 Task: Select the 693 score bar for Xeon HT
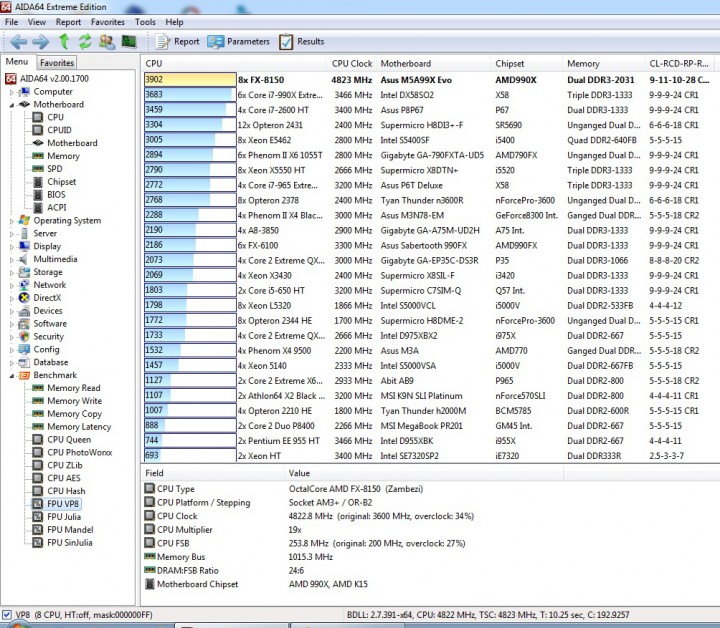coord(190,456)
